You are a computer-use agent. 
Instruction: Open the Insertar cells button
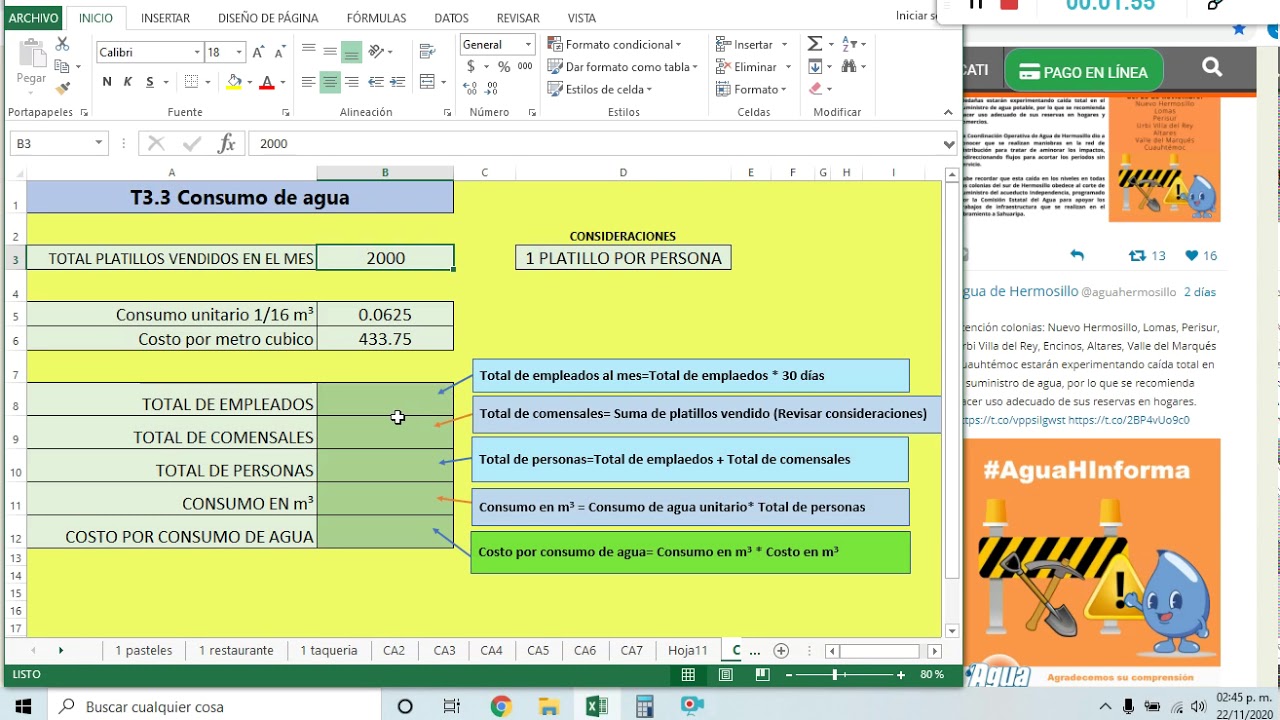click(752, 44)
